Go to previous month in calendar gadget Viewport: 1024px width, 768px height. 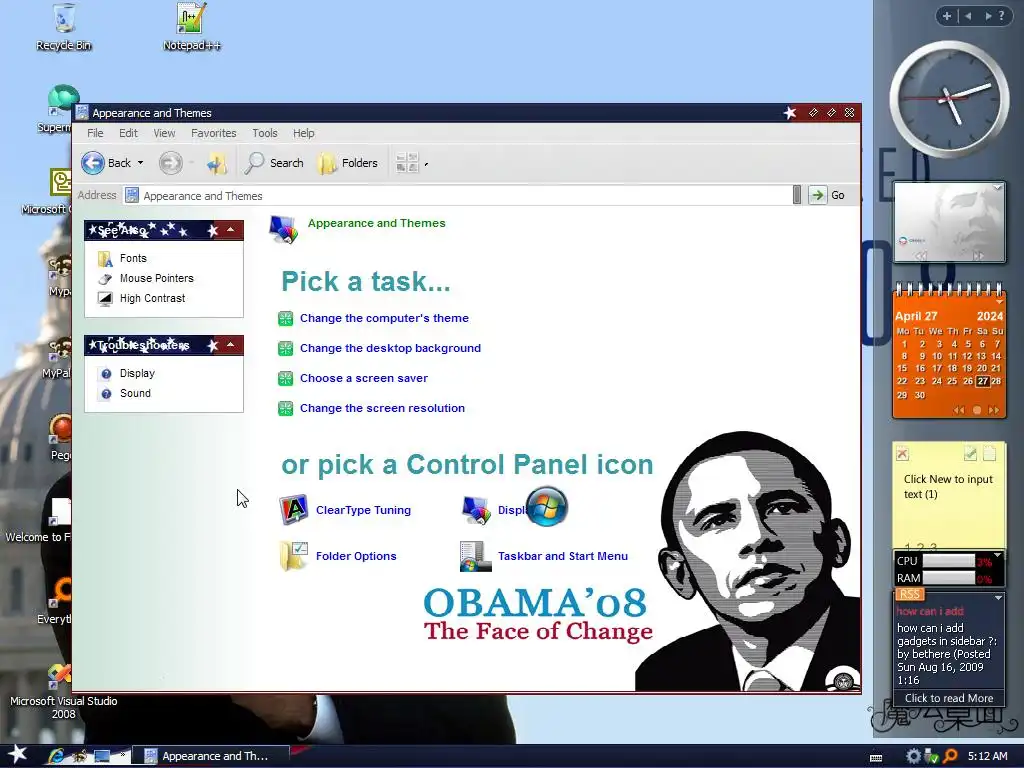[x=959, y=410]
